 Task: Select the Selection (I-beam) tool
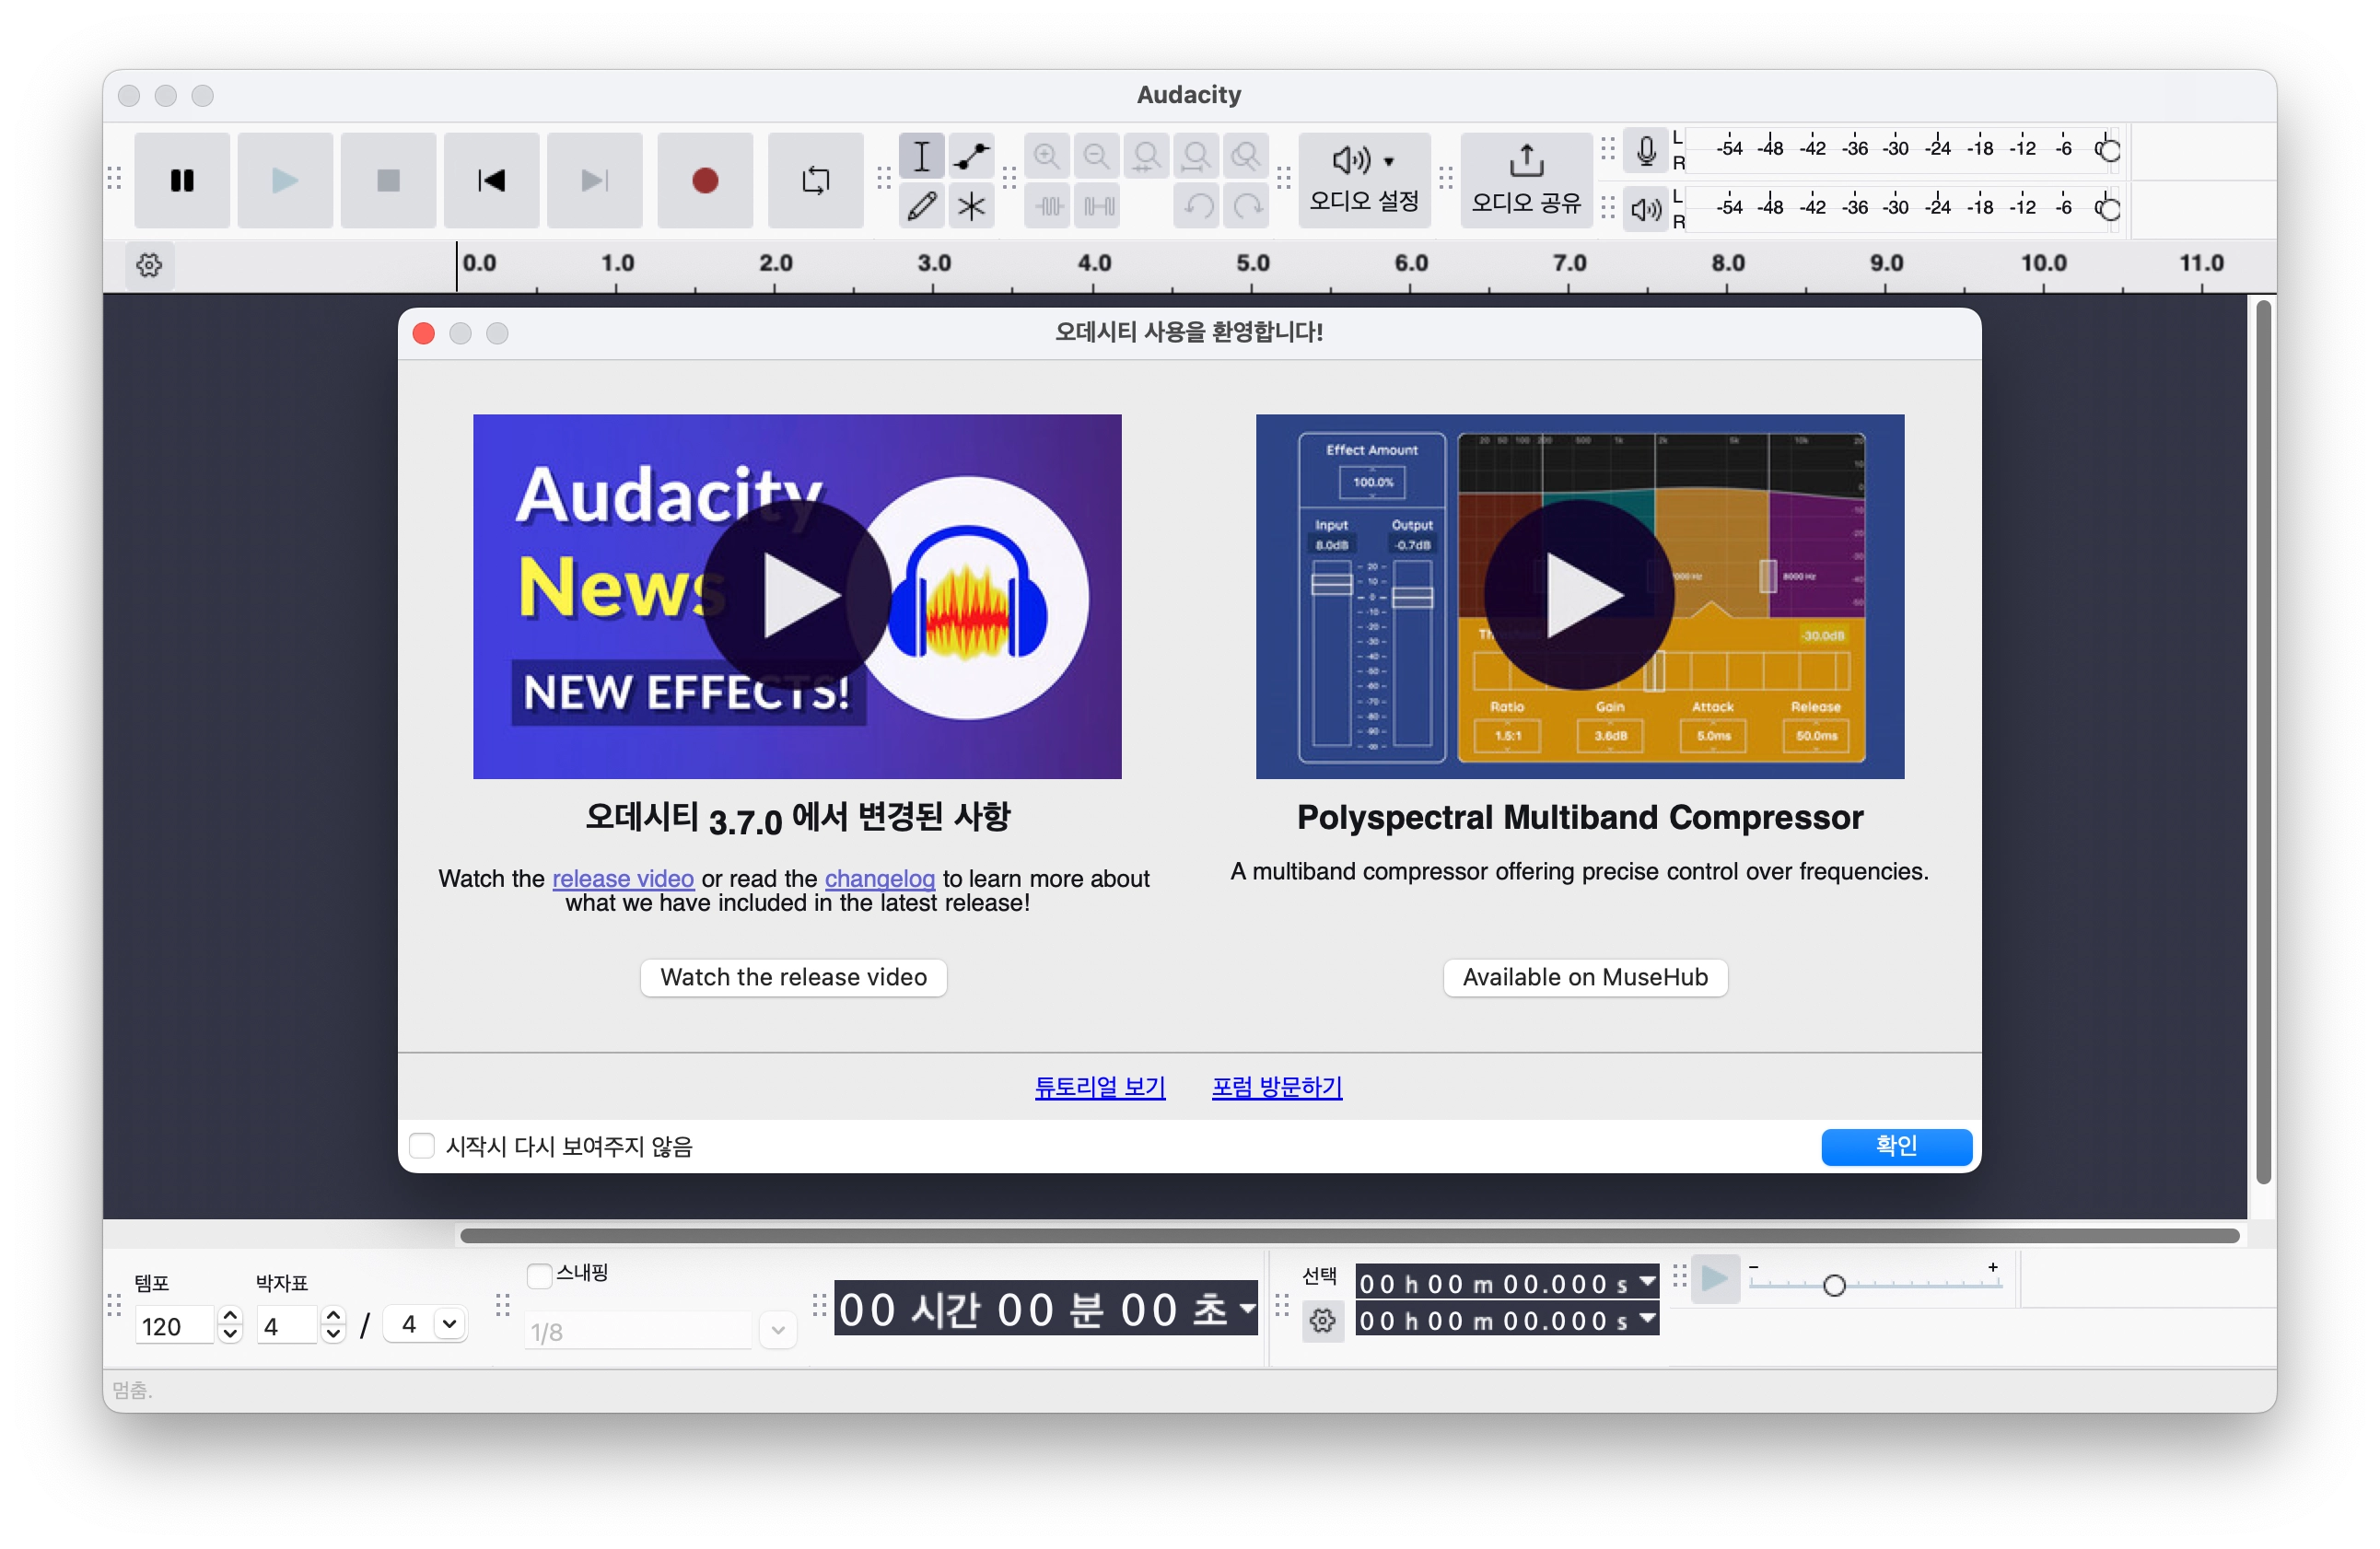click(x=921, y=156)
